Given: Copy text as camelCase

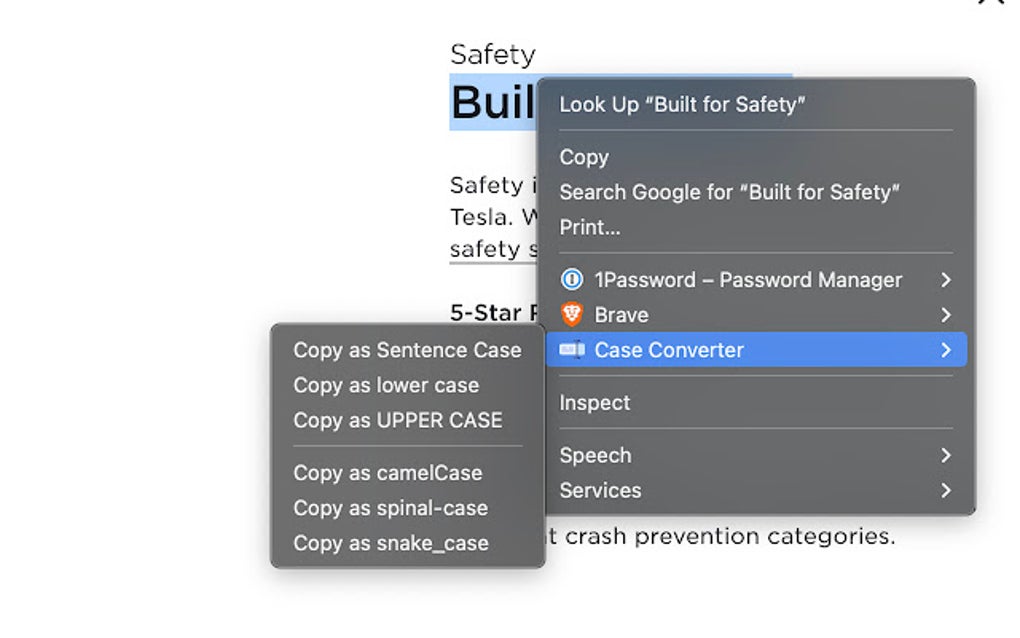Looking at the screenshot, I should [389, 472].
